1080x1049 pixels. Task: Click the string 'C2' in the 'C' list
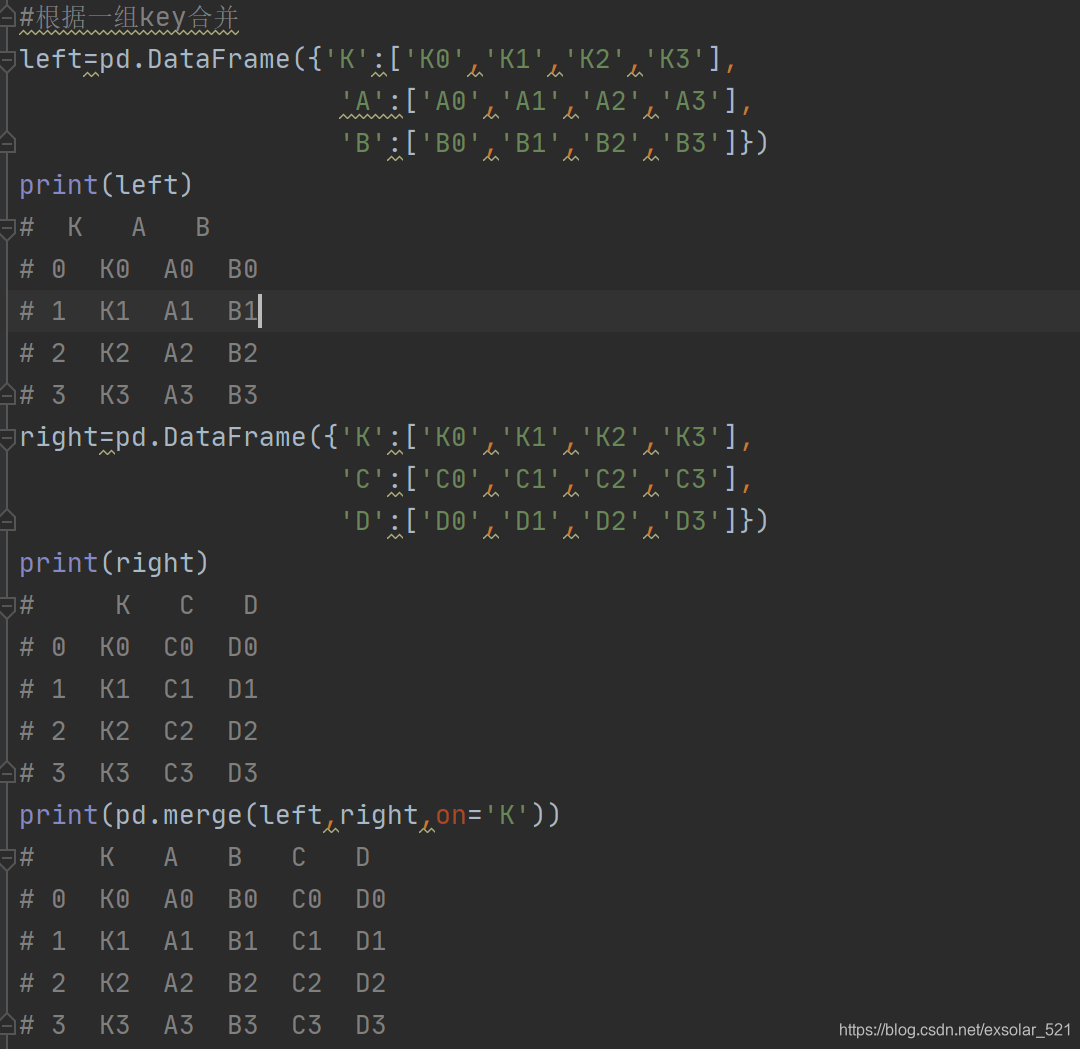pos(610,479)
